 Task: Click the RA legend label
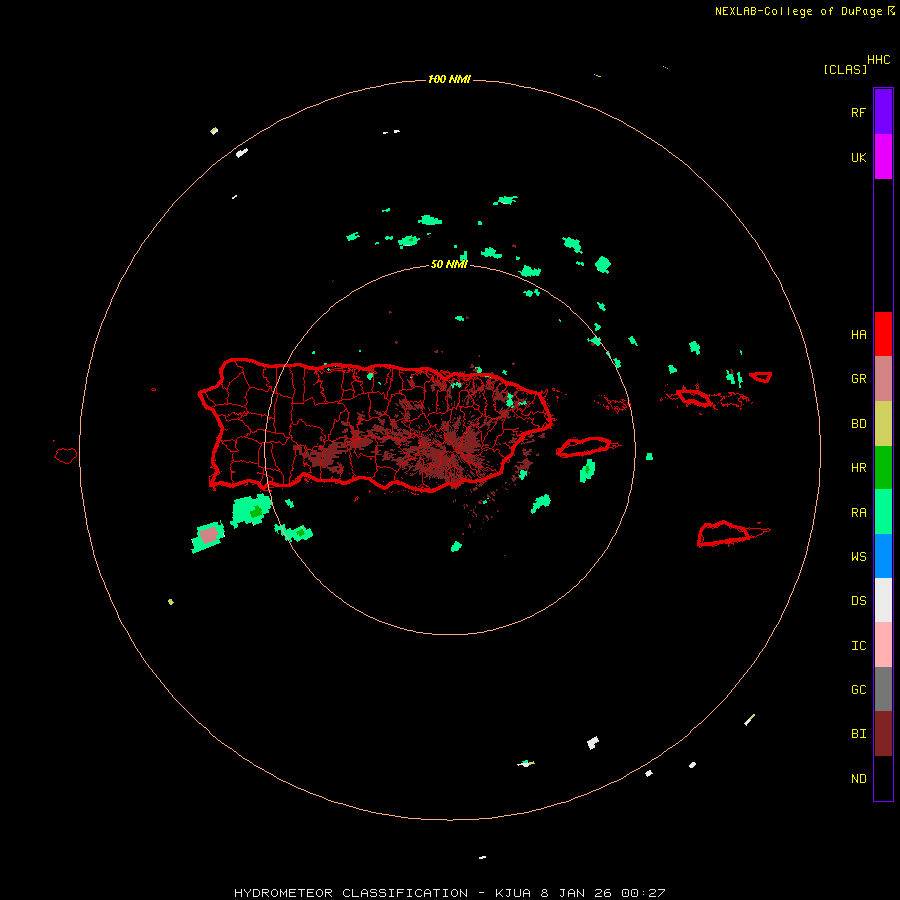(858, 513)
